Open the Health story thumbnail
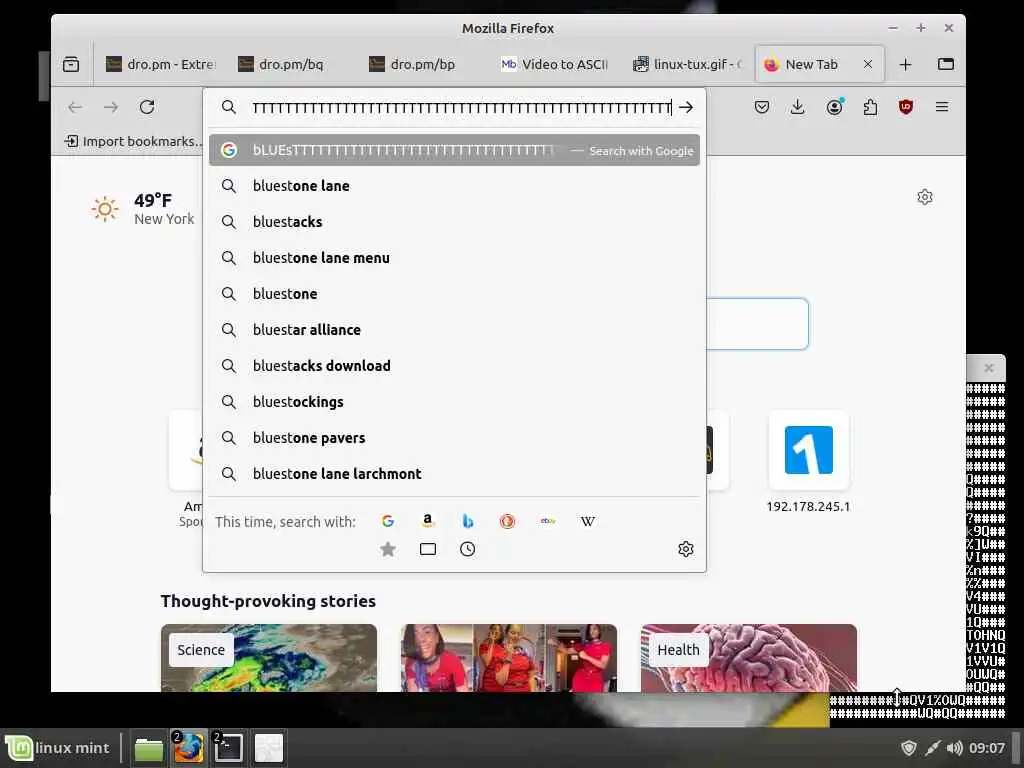The image size is (1024, 768). pos(748,658)
